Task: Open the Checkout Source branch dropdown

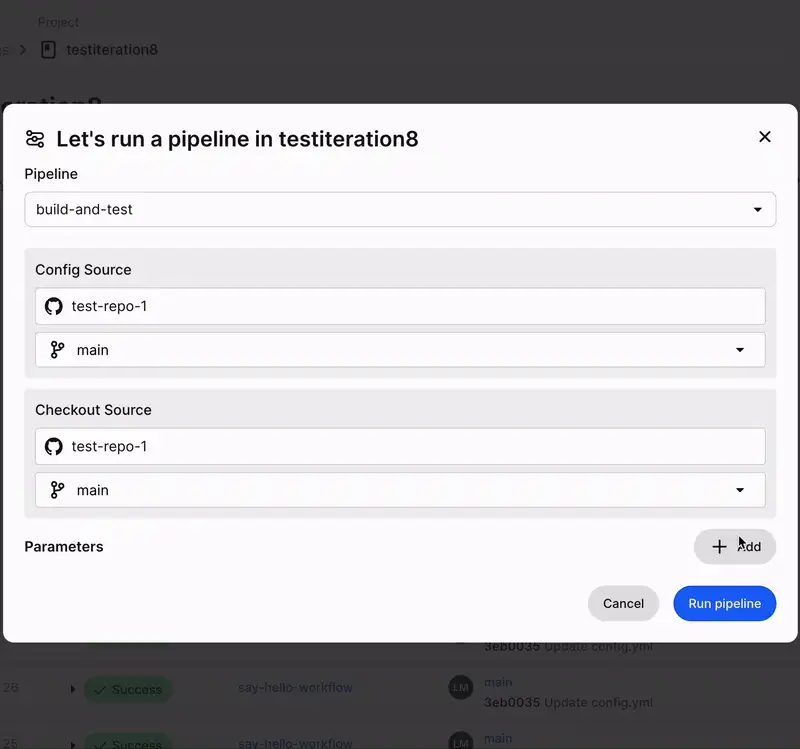Action: (x=740, y=490)
